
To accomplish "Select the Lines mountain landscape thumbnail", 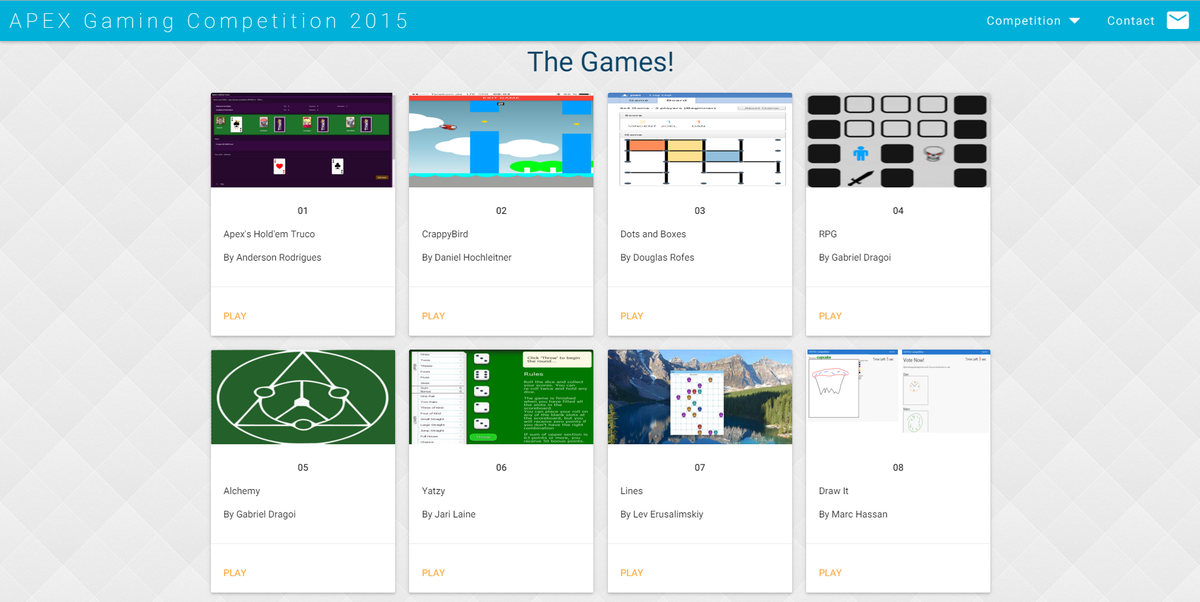I will click(x=699, y=396).
